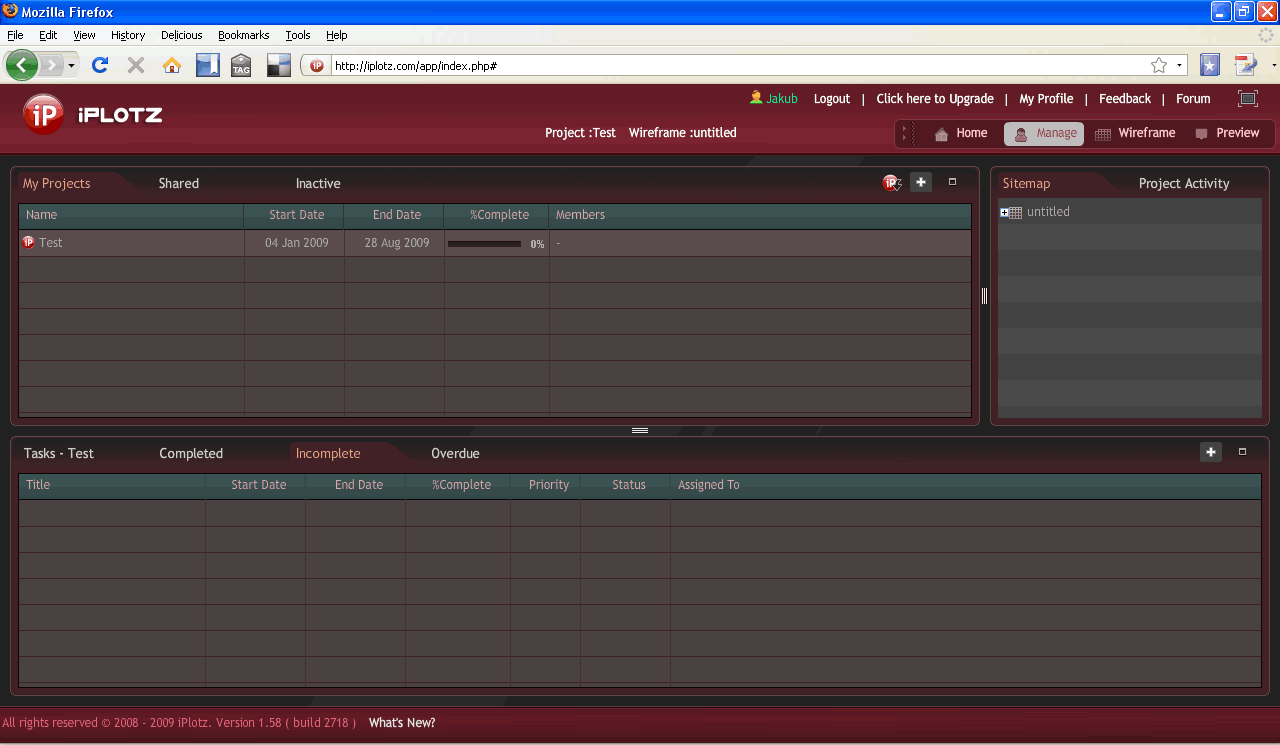The height and width of the screenshot is (745, 1280).
Task: Click the iPlotz site favicon in address bar
Action: (x=317, y=65)
